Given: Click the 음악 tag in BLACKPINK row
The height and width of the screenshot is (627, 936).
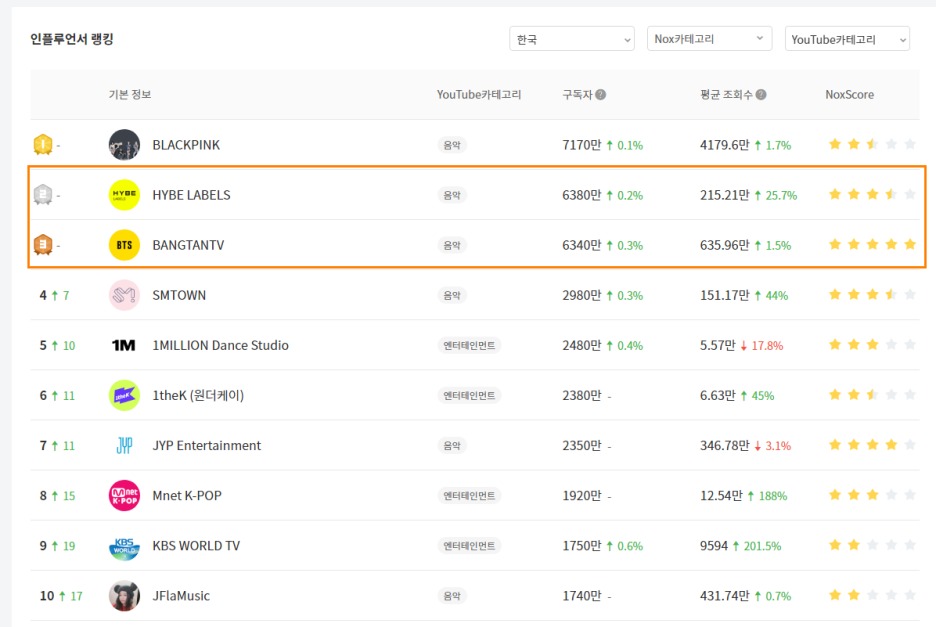Looking at the screenshot, I should pos(452,145).
